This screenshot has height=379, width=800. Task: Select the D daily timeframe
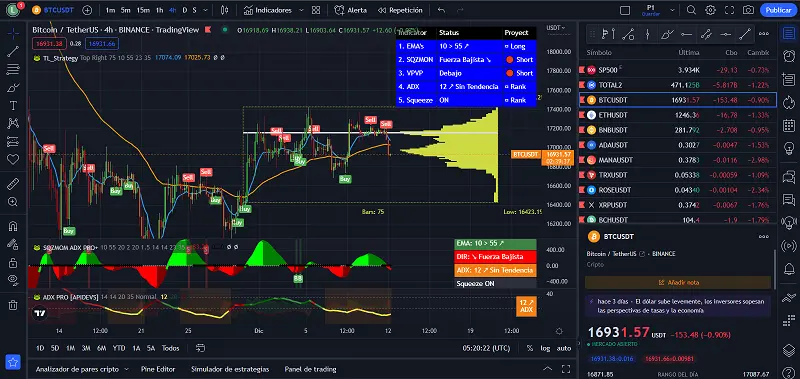[185, 10]
